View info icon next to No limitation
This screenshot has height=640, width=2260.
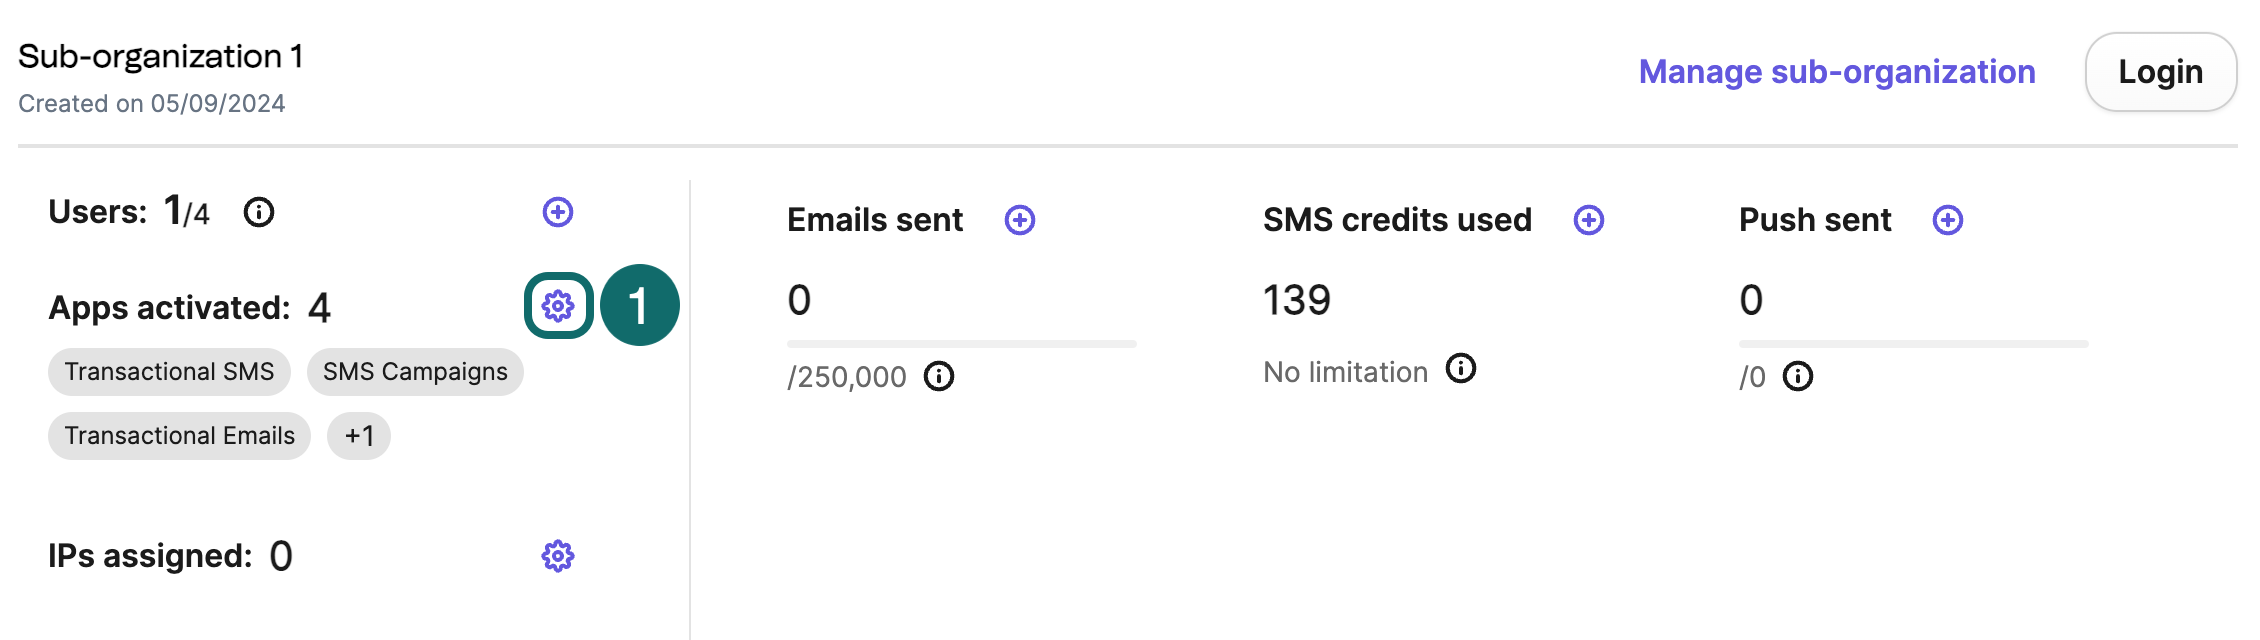(x=1461, y=369)
